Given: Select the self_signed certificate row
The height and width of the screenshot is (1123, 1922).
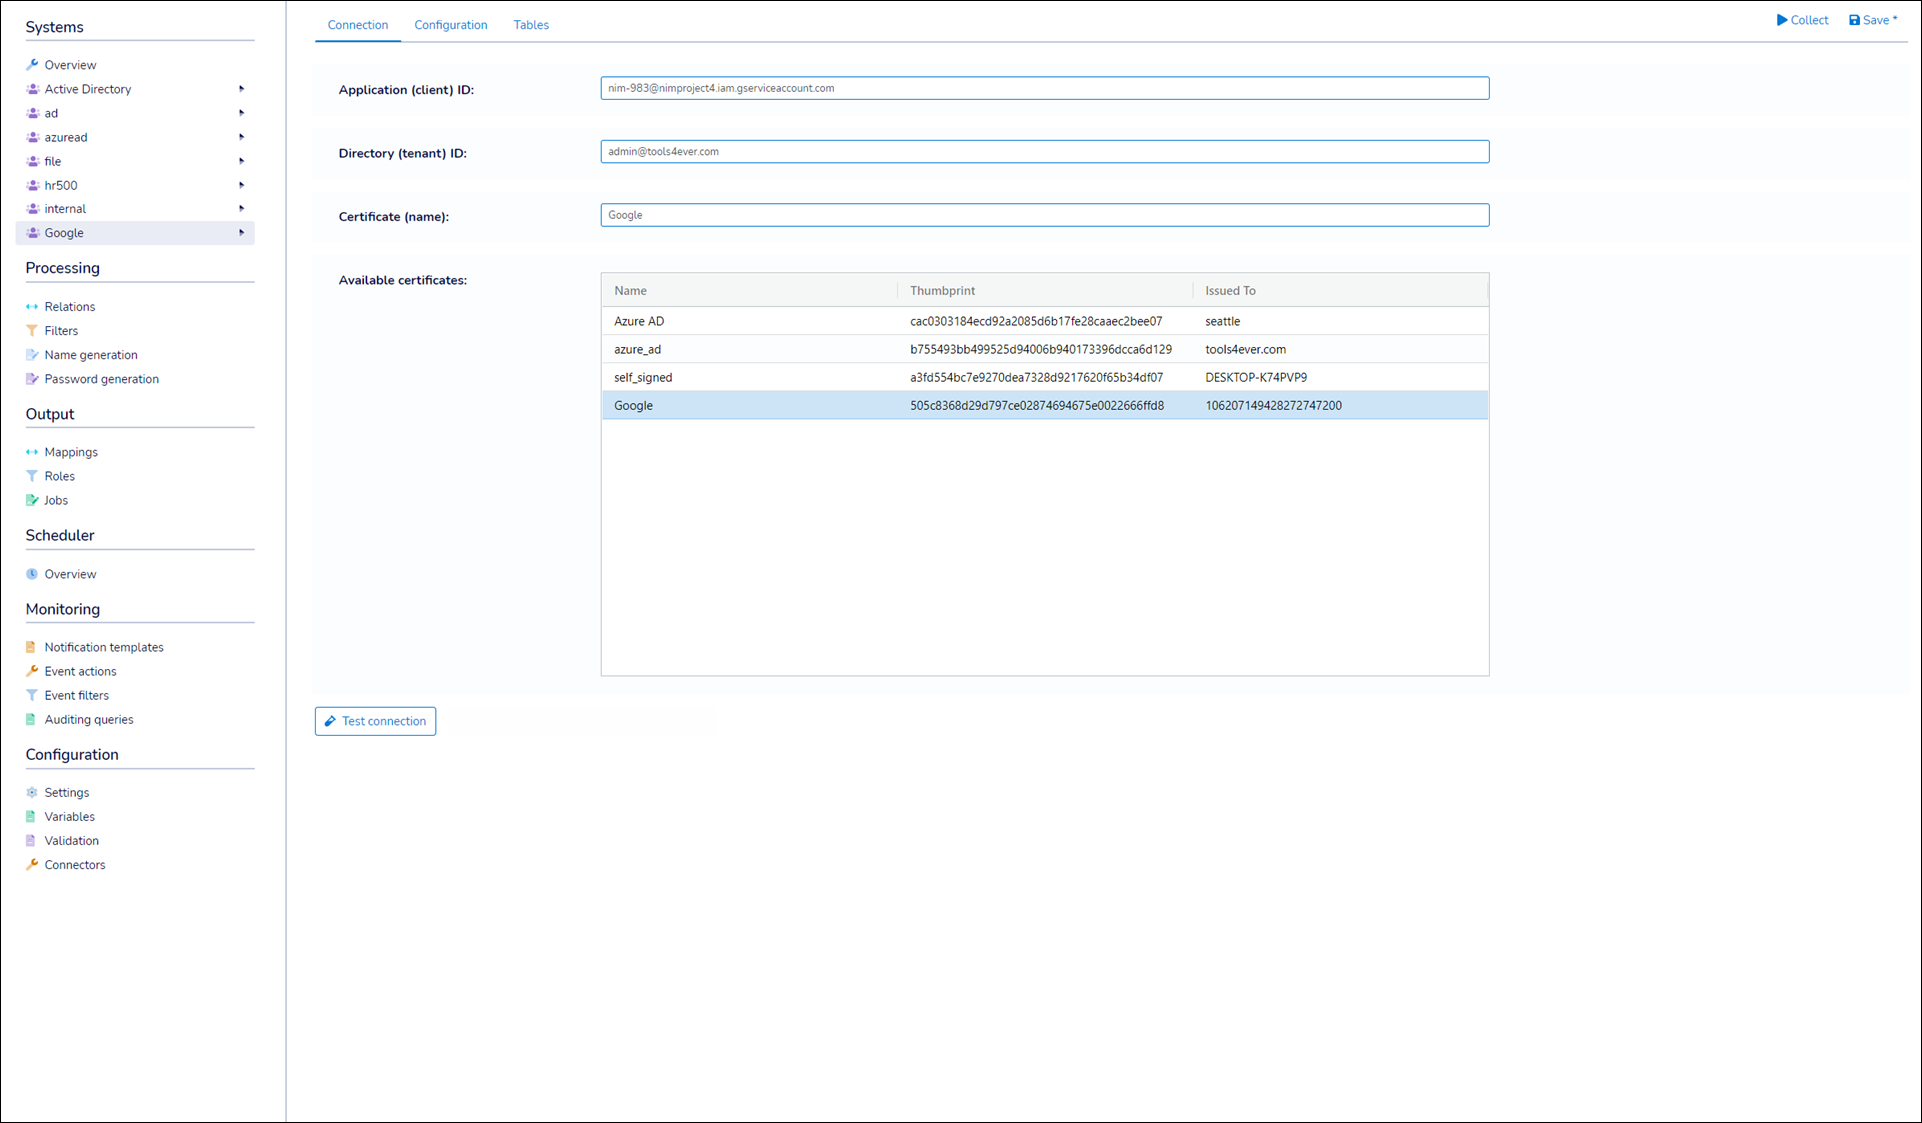Looking at the screenshot, I should (1044, 377).
